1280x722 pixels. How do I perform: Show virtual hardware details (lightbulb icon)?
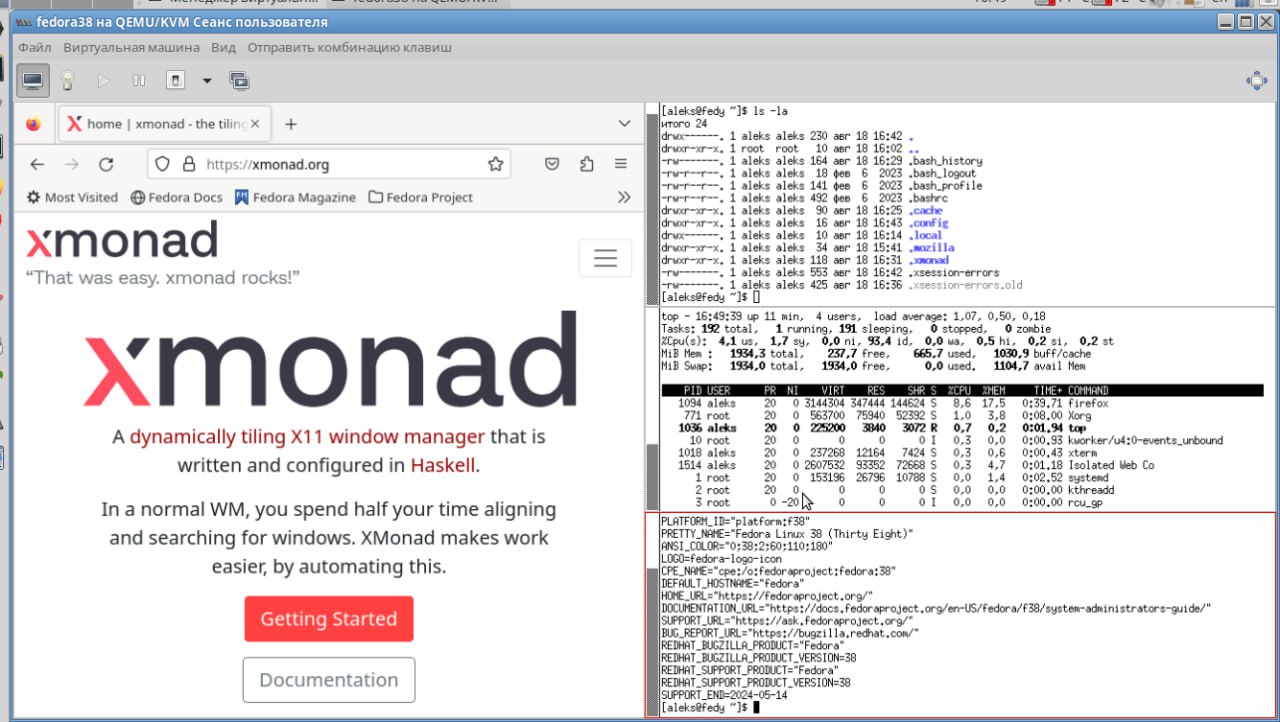tap(68, 80)
